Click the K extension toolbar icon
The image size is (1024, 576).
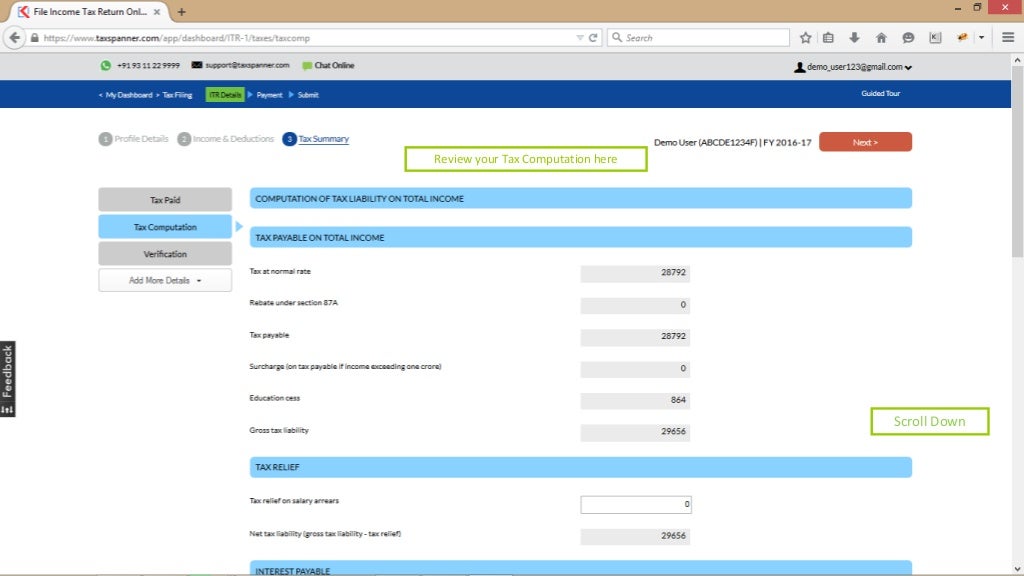tap(935, 38)
